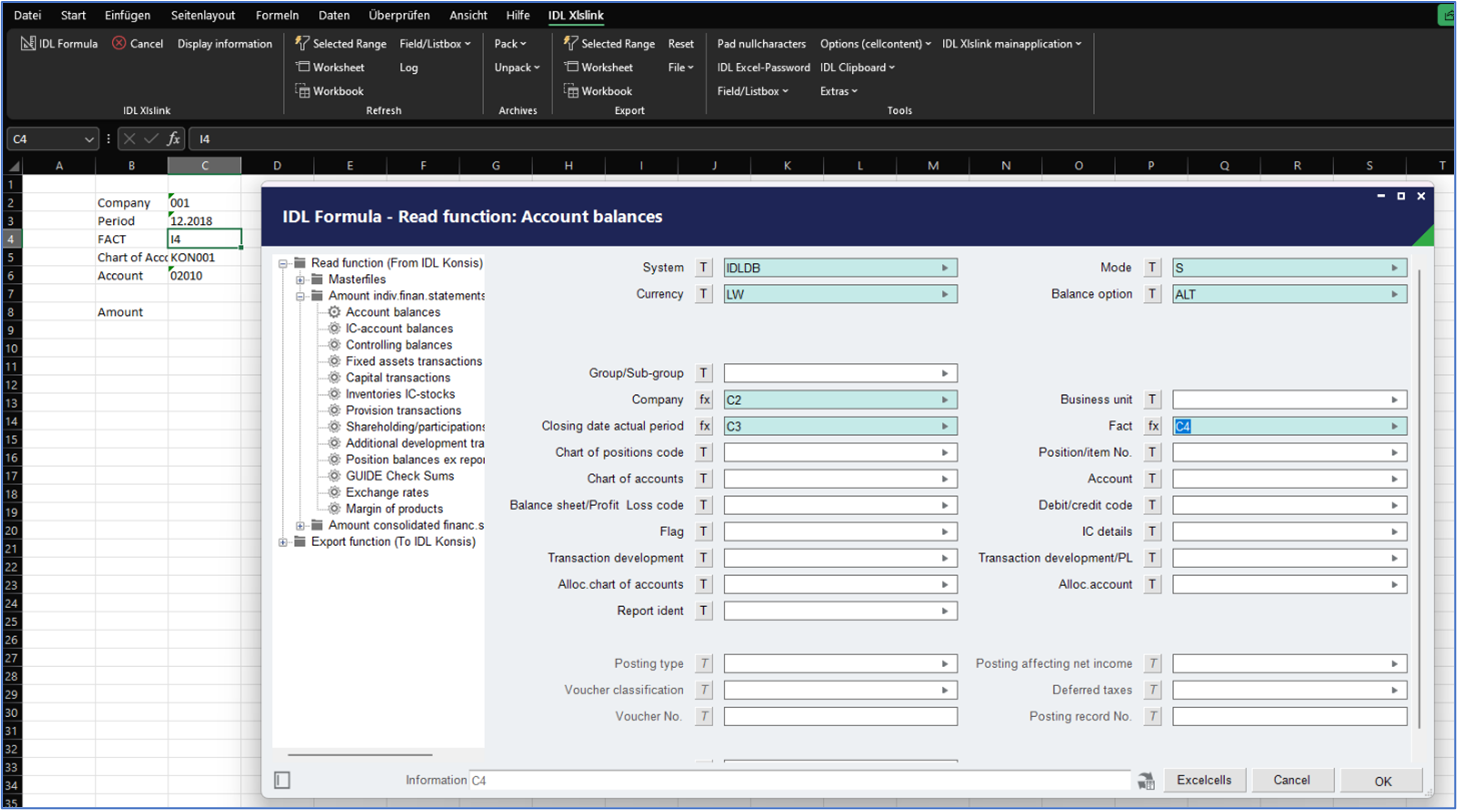Open the Name Box dropdown arrow

click(x=89, y=139)
